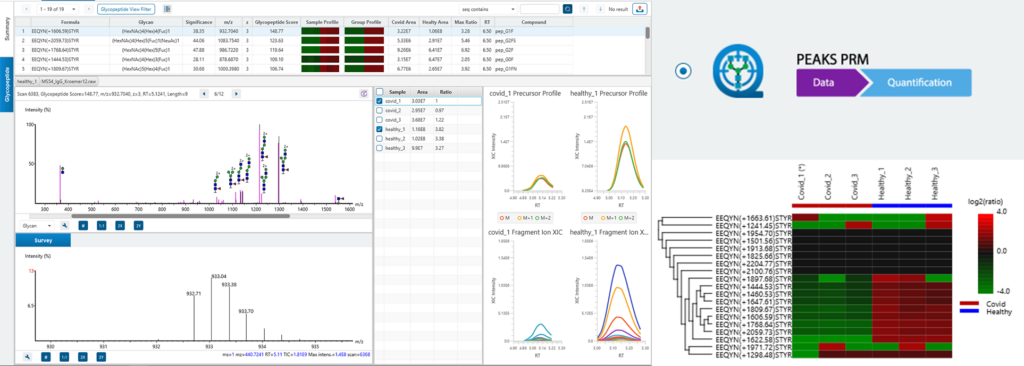1024x366 pixels.
Task: Uncheck the healthy_1 sample checkbox
Action: click(x=380, y=130)
